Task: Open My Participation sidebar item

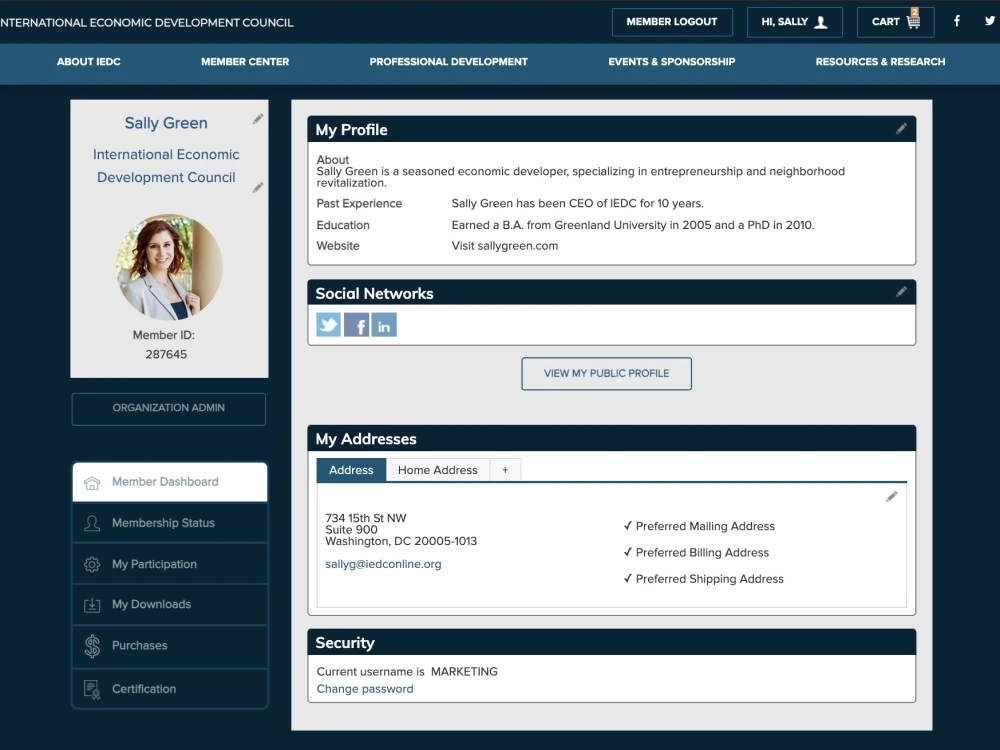Action: [170, 564]
